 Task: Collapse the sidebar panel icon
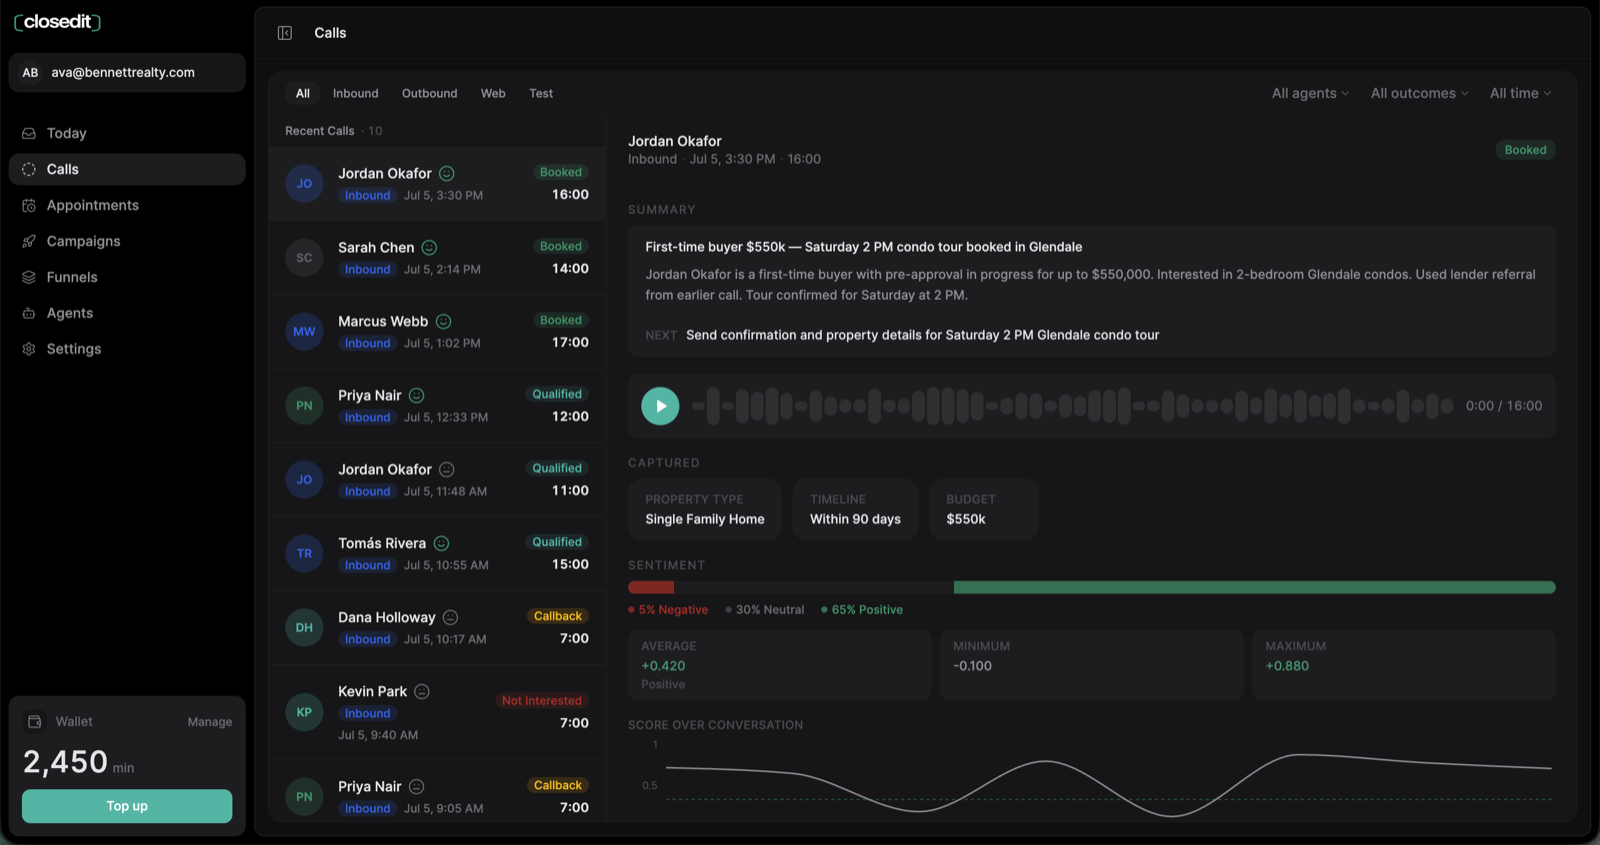[285, 33]
